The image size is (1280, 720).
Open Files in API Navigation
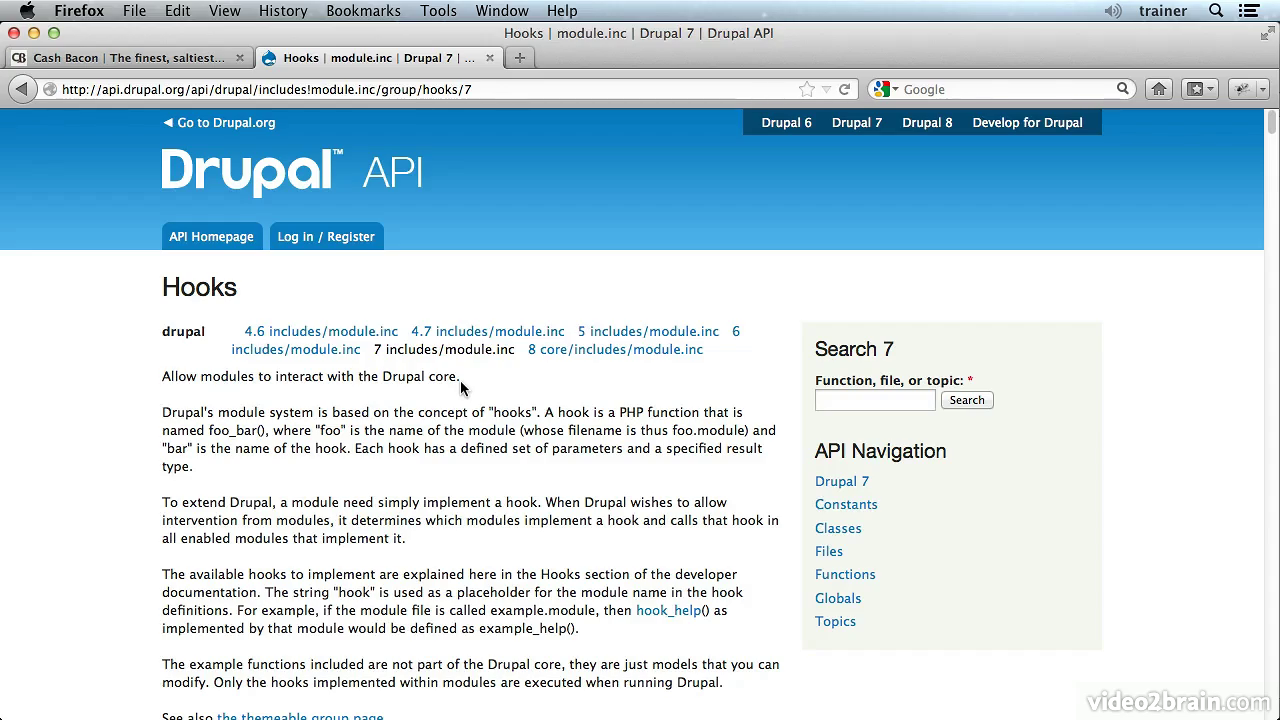point(829,551)
